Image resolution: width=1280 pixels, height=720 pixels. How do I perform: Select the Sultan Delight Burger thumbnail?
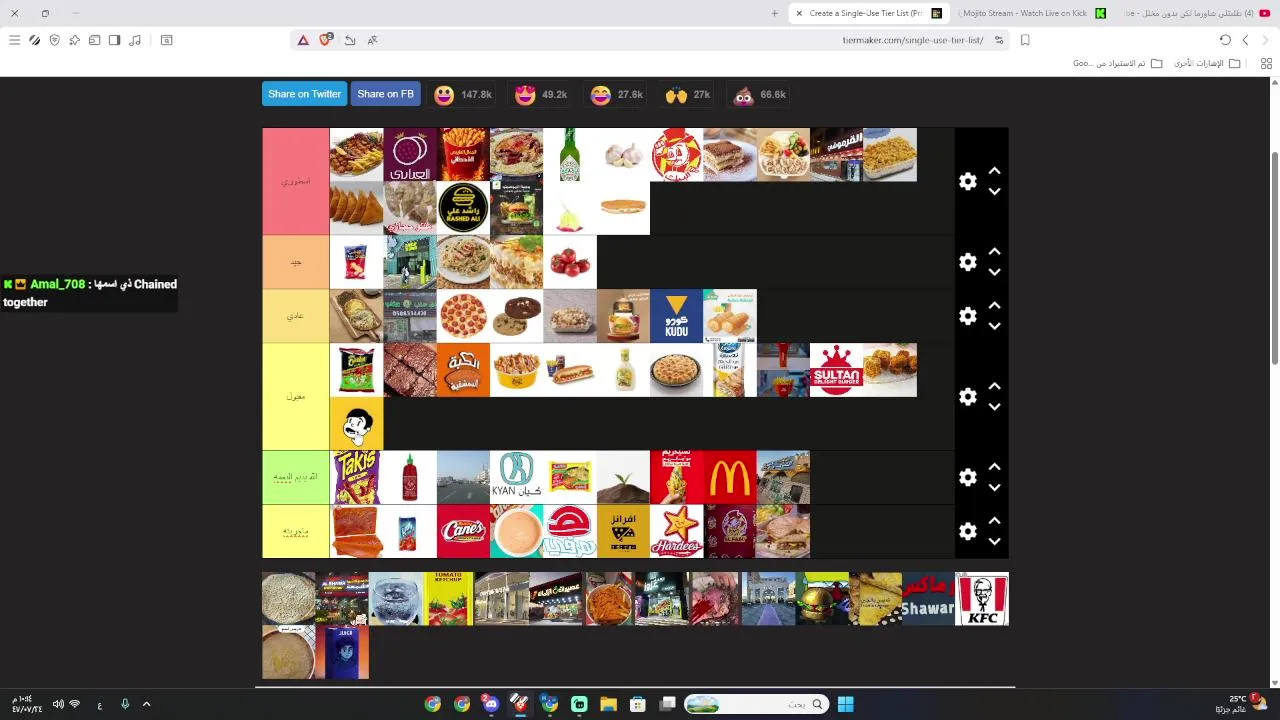coord(836,370)
